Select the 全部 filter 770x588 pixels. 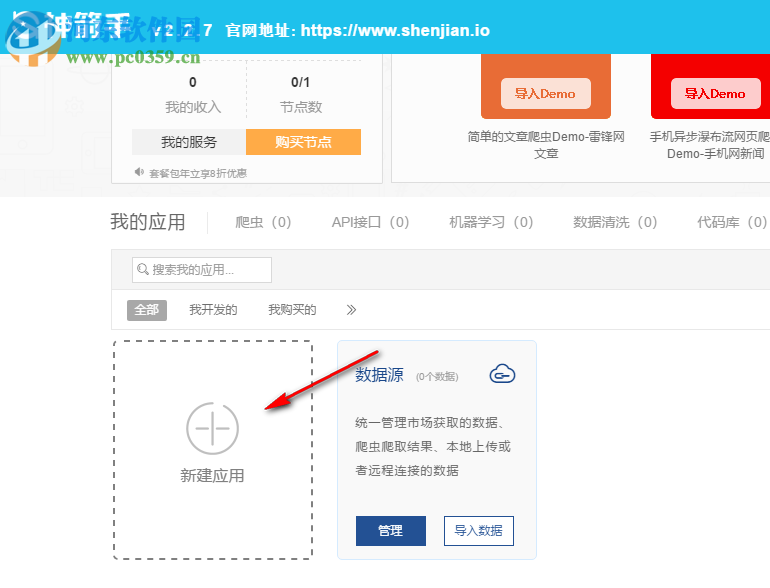coord(147,310)
